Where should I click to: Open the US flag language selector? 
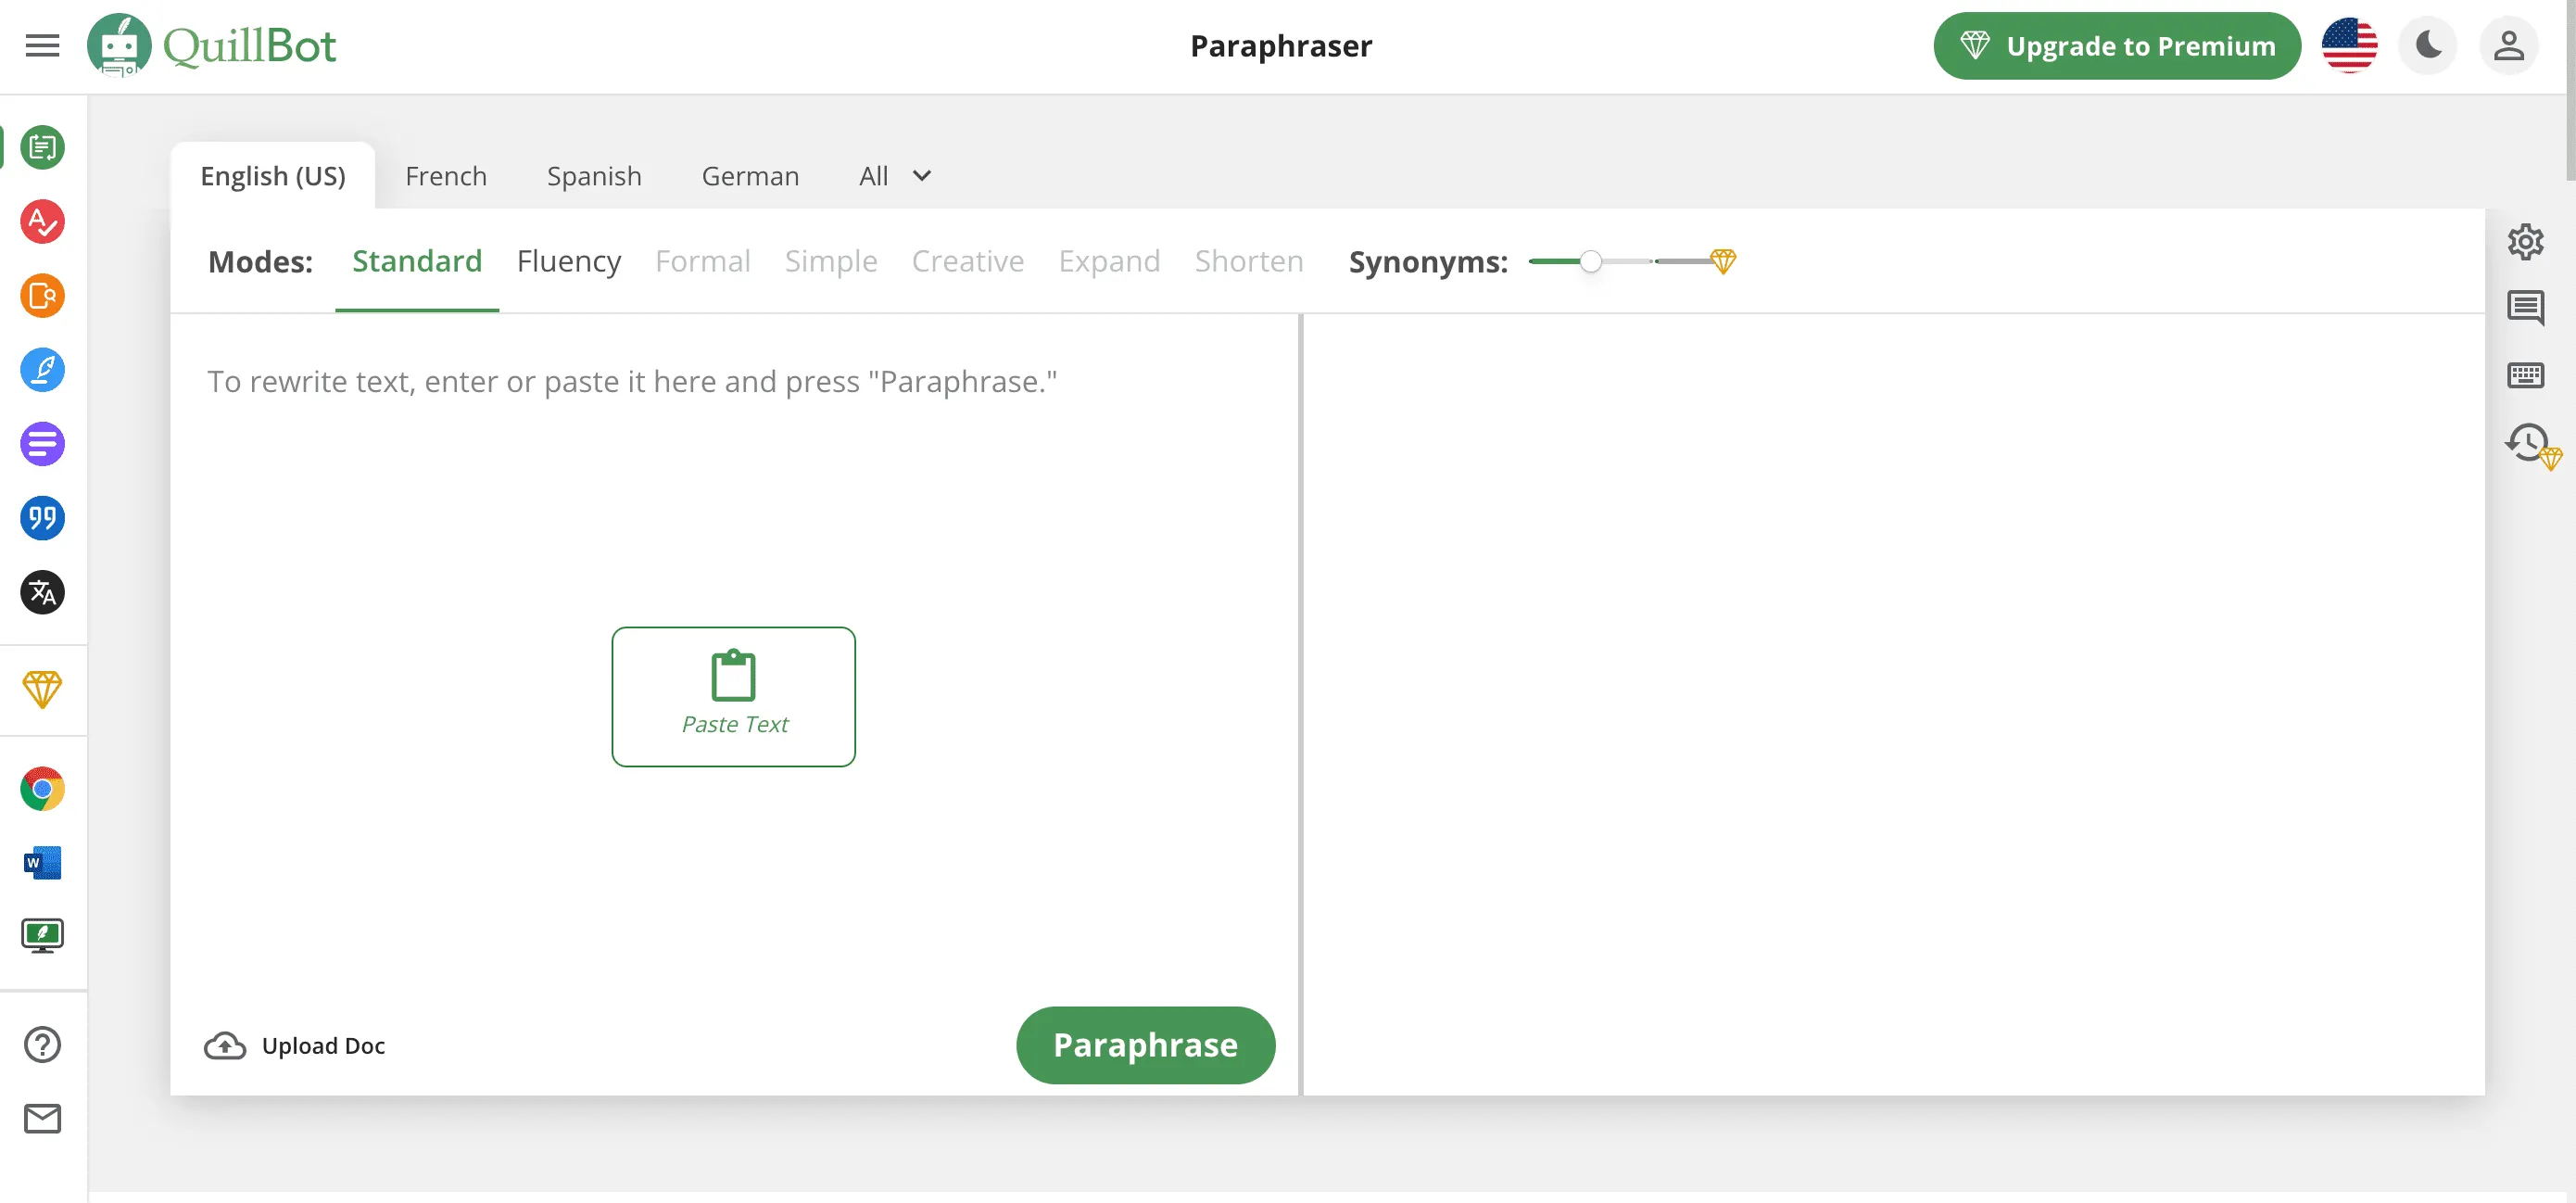tap(2349, 46)
